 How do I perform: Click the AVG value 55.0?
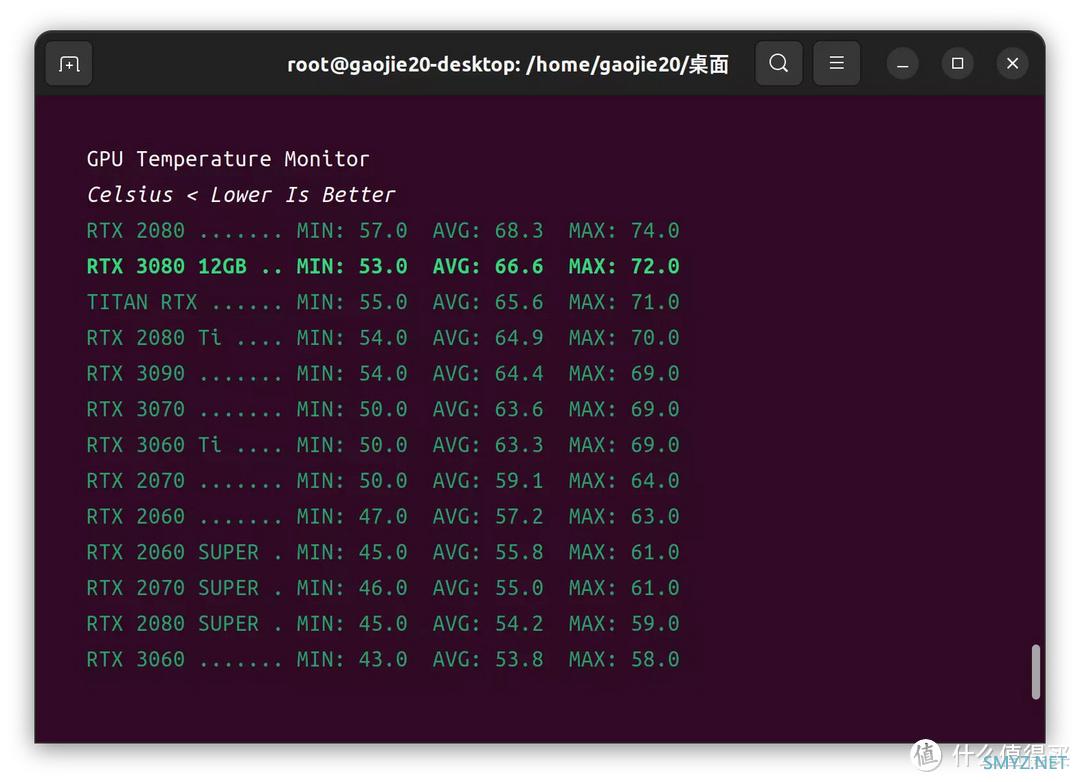pos(519,589)
